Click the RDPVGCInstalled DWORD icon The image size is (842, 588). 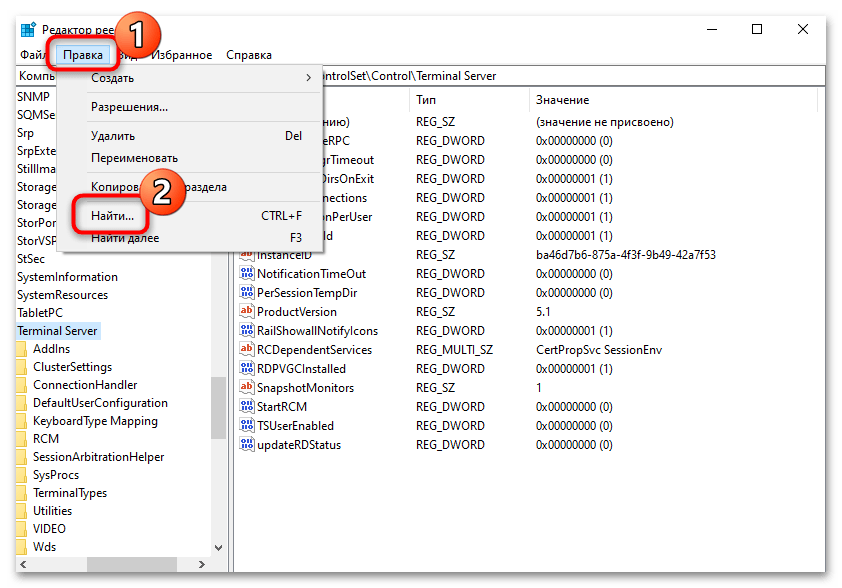point(246,368)
